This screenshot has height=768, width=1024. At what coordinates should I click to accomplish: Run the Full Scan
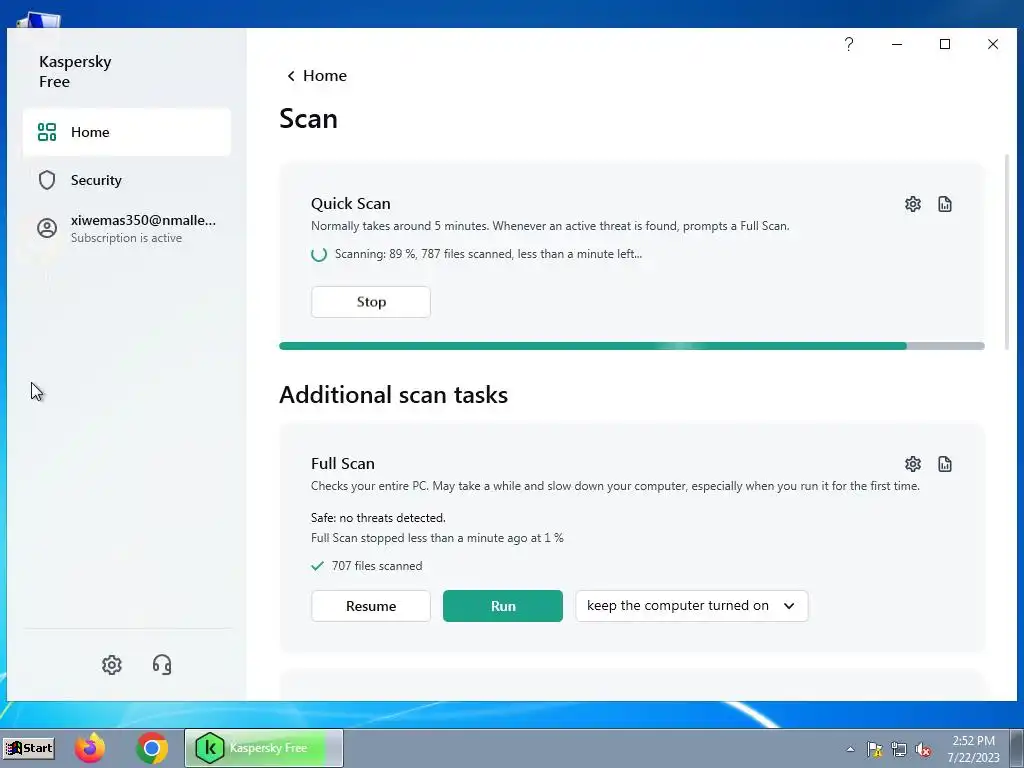point(503,606)
